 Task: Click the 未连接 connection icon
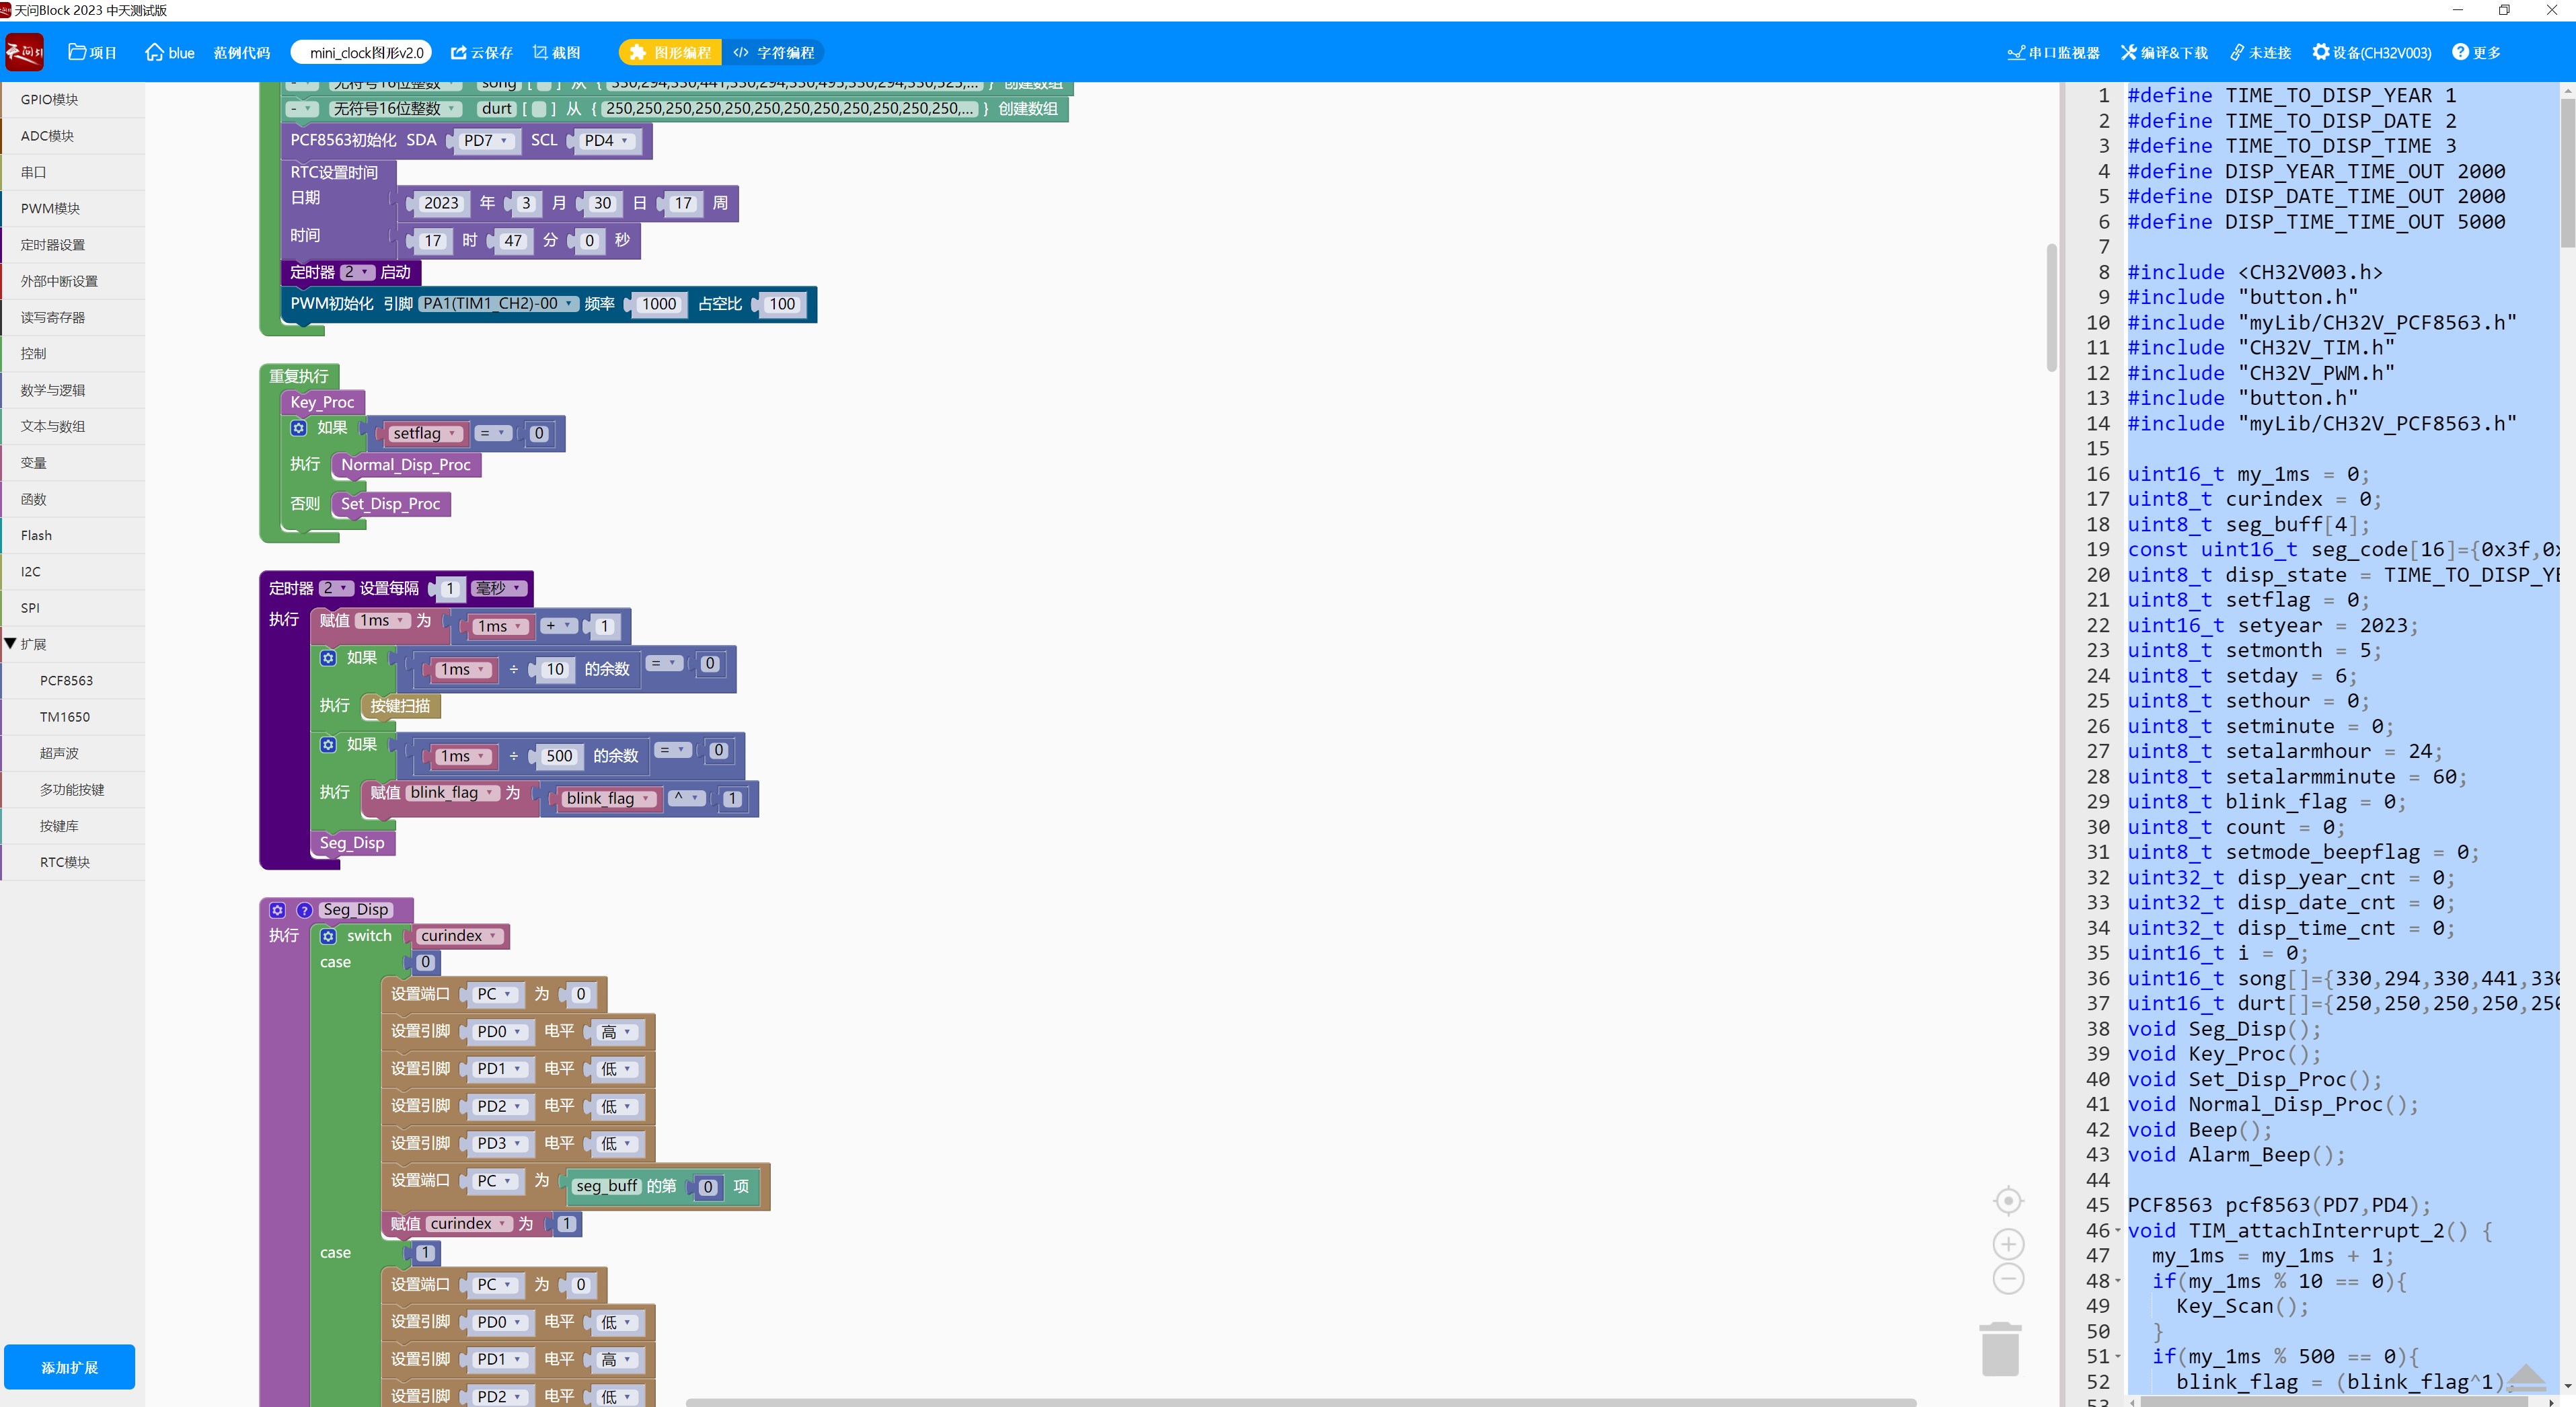[x=2260, y=52]
